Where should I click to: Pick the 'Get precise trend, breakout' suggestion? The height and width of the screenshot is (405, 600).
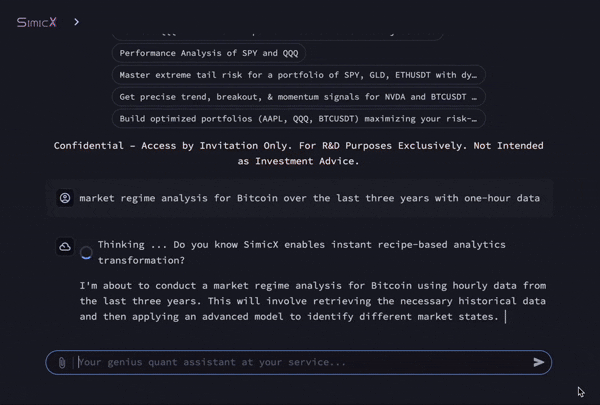pos(298,96)
